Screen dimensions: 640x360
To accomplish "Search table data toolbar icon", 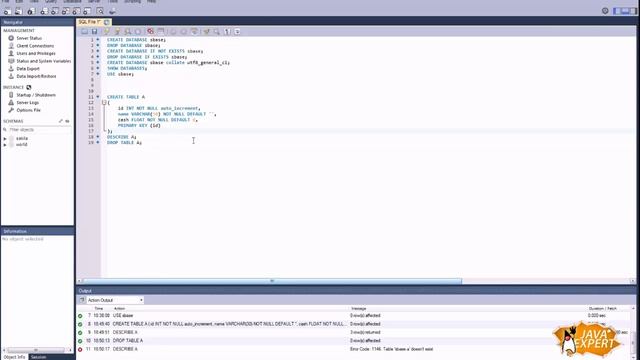I will pyautogui.click(x=100, y=11).
